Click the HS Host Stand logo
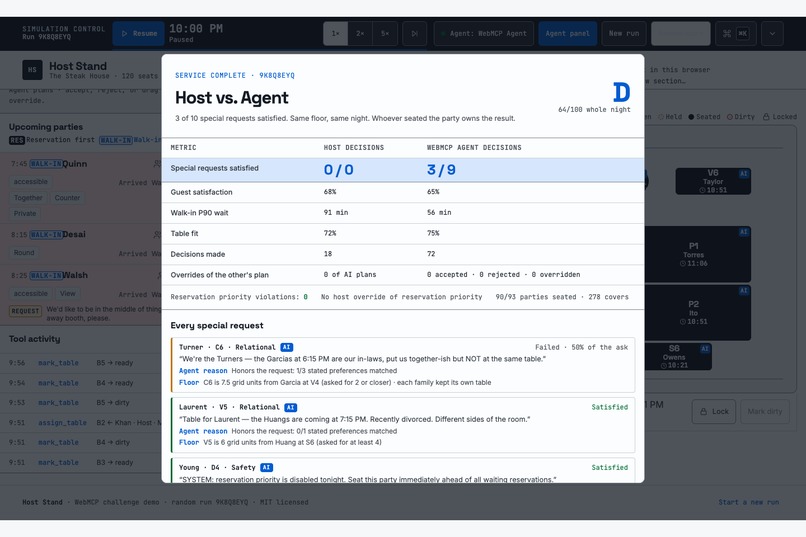This screenshot has height=537, width=806. [x=32, y=70]
